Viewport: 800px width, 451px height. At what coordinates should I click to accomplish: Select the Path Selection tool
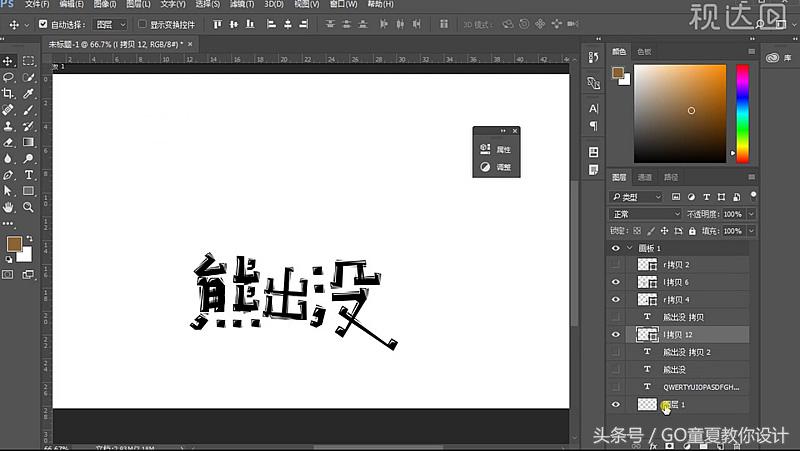click(x=8, y=191)
